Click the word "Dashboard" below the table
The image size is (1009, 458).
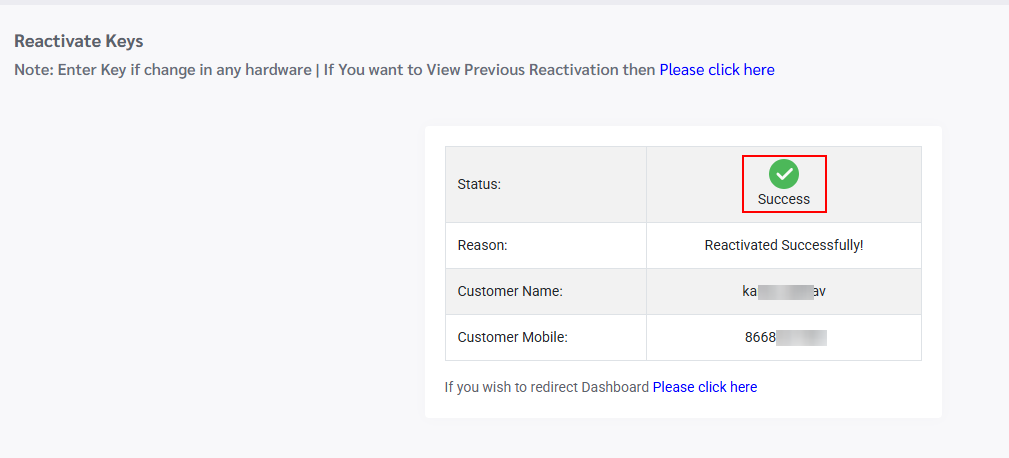point(615,387)
